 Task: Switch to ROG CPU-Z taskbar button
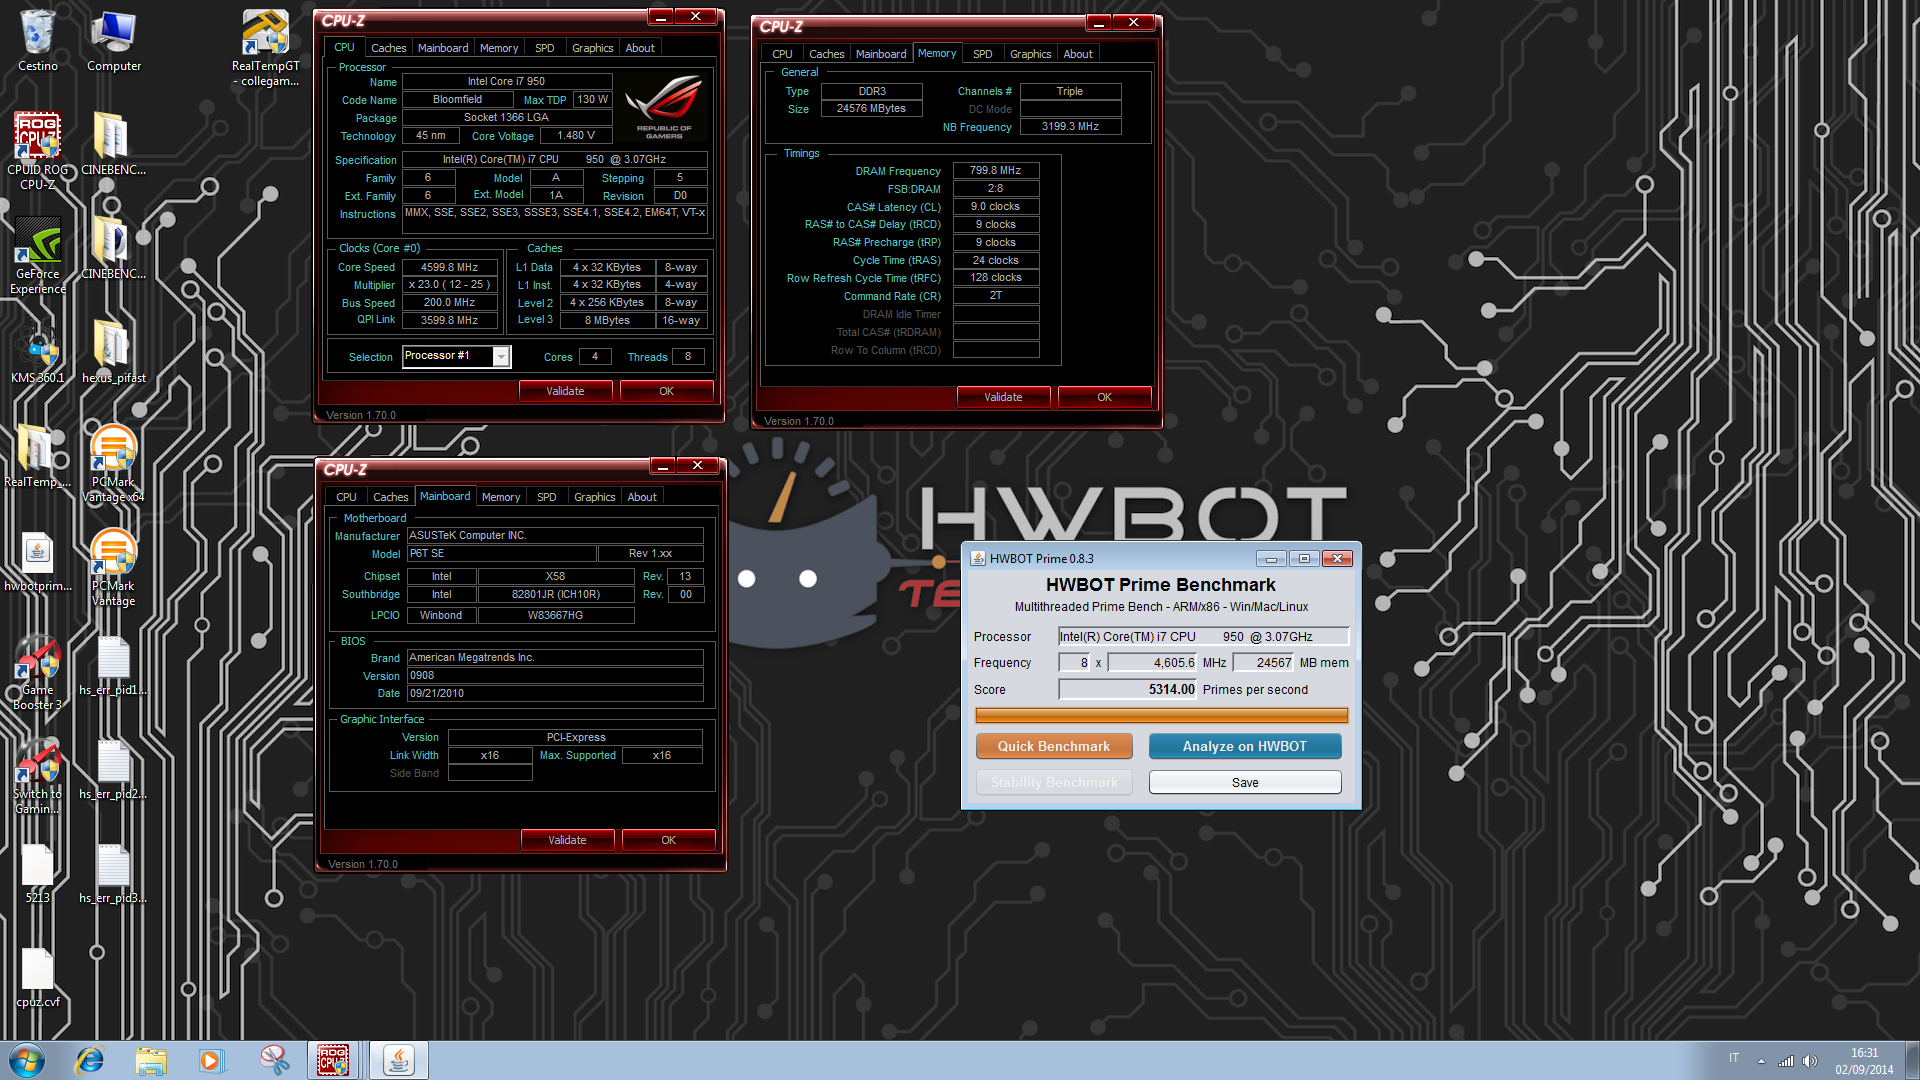point(334,1060)
